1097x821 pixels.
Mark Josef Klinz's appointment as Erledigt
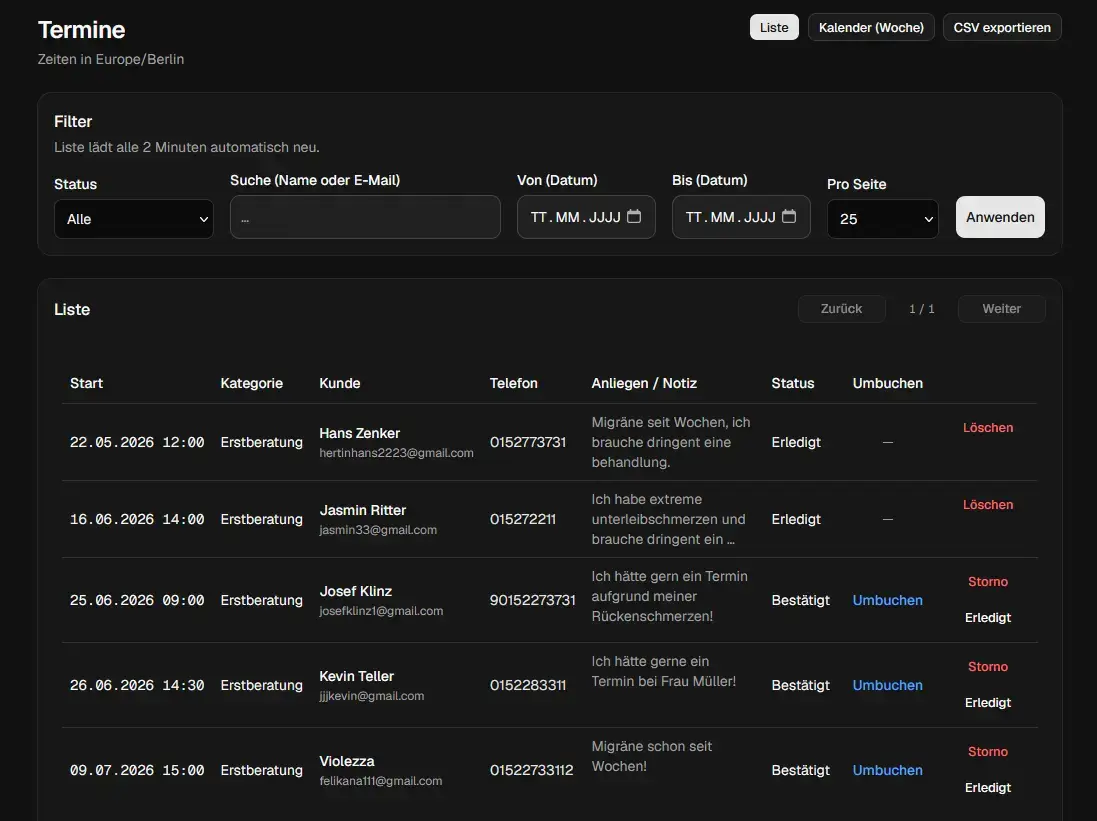[987, 618]
